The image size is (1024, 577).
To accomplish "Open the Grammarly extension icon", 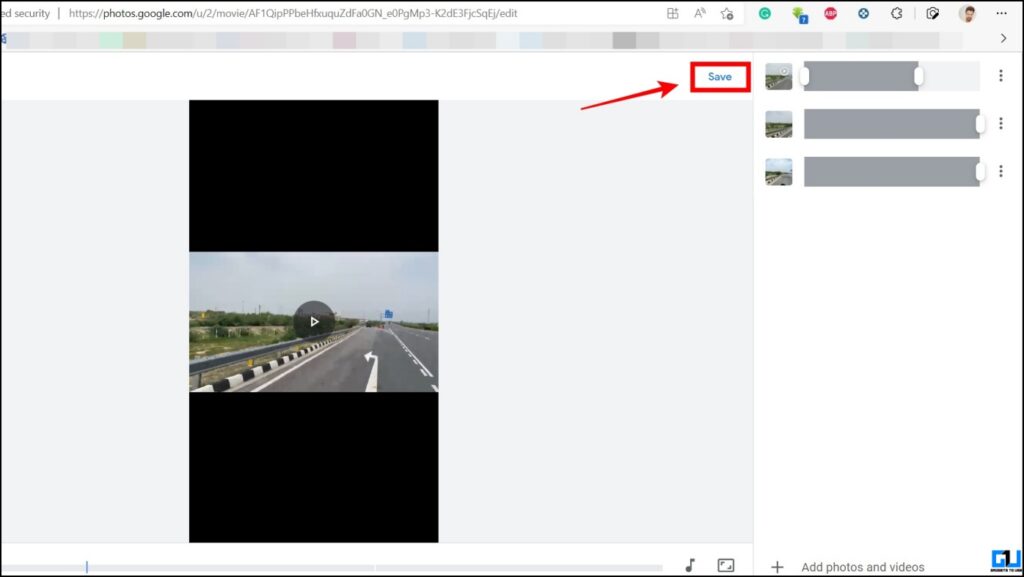I will pos(764,13).
